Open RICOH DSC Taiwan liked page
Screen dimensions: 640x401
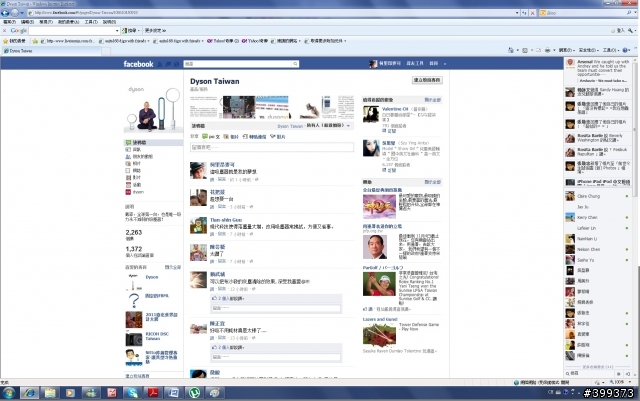point(157,336)
